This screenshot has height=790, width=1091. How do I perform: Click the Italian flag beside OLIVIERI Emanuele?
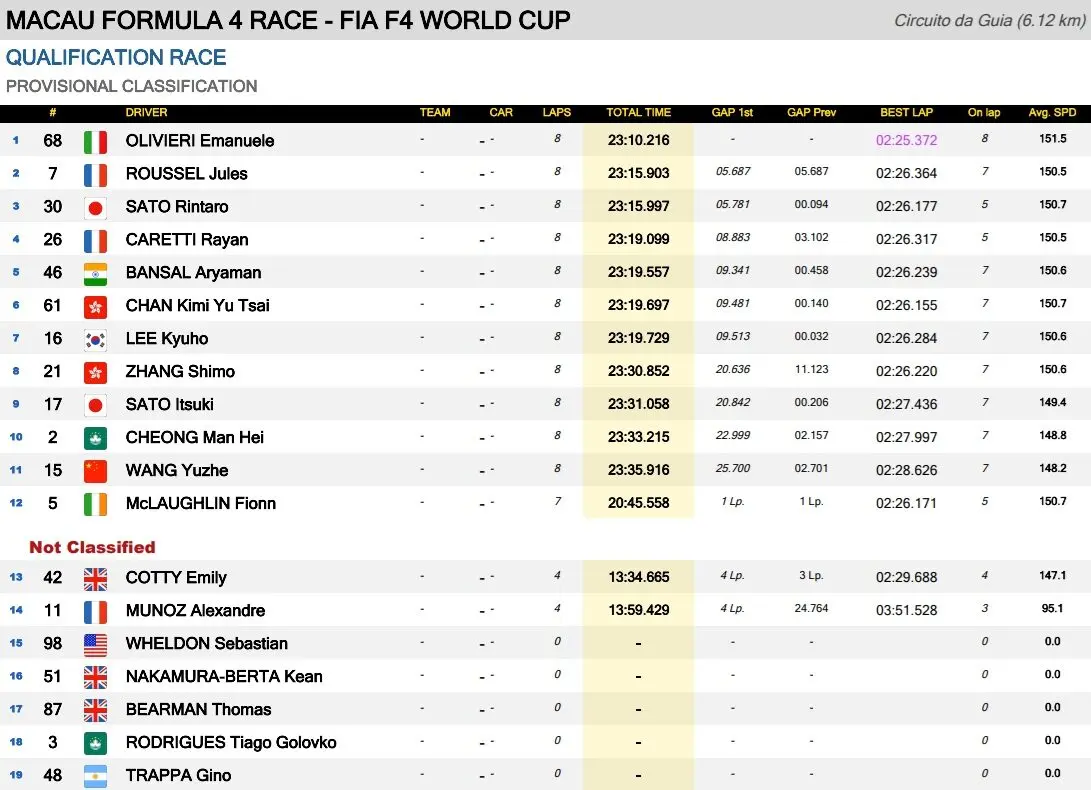tap(95, 141)
